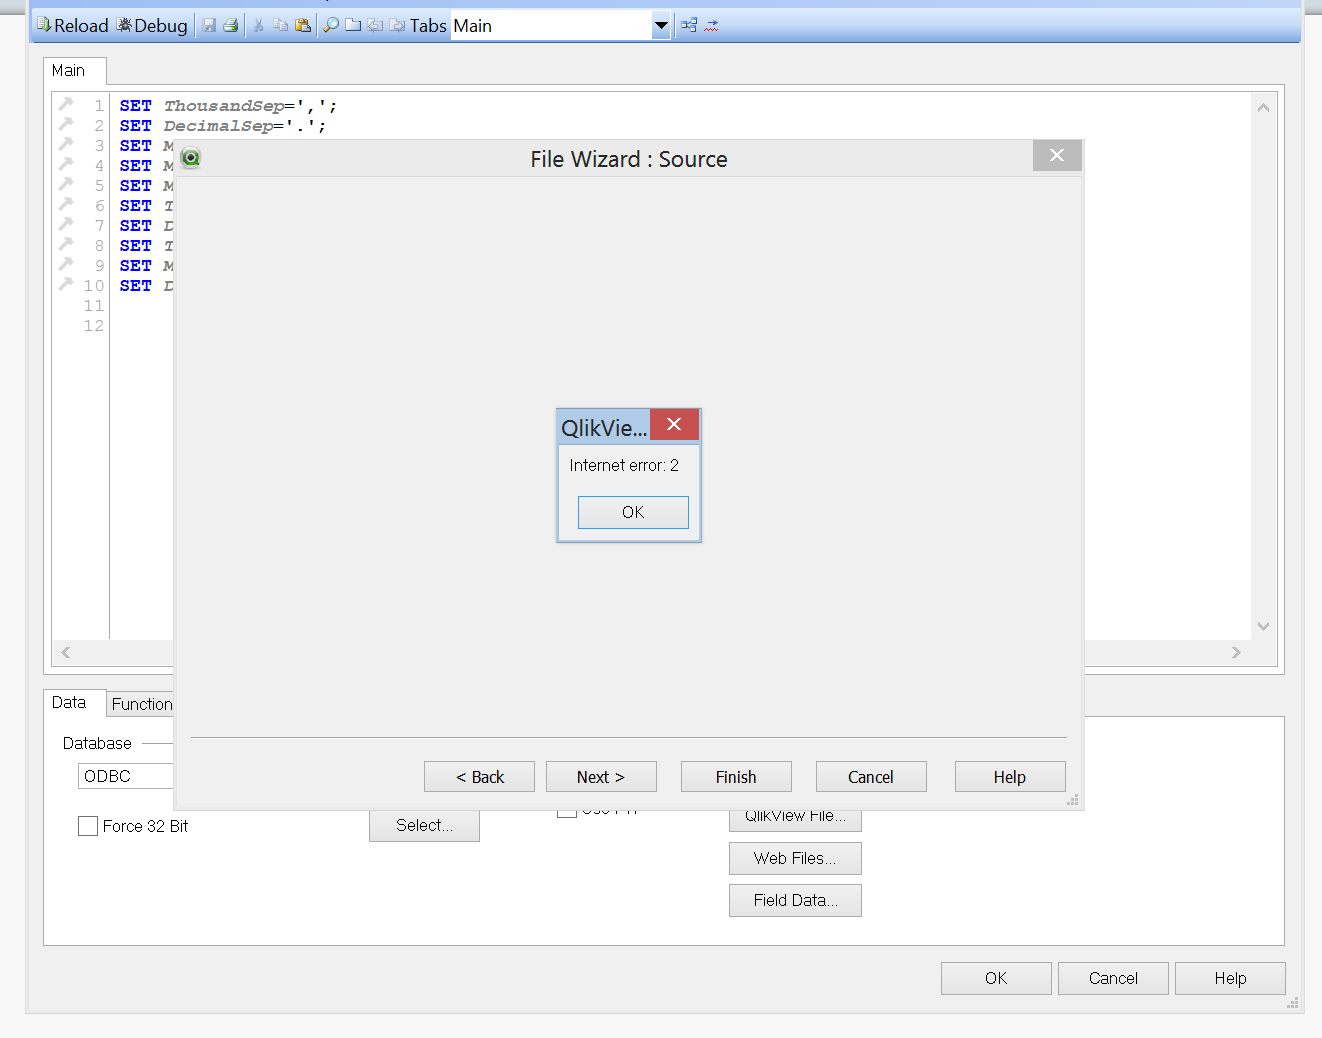
Task: Click the Reload script toolbar button
Action: click(x=72, y=25)
